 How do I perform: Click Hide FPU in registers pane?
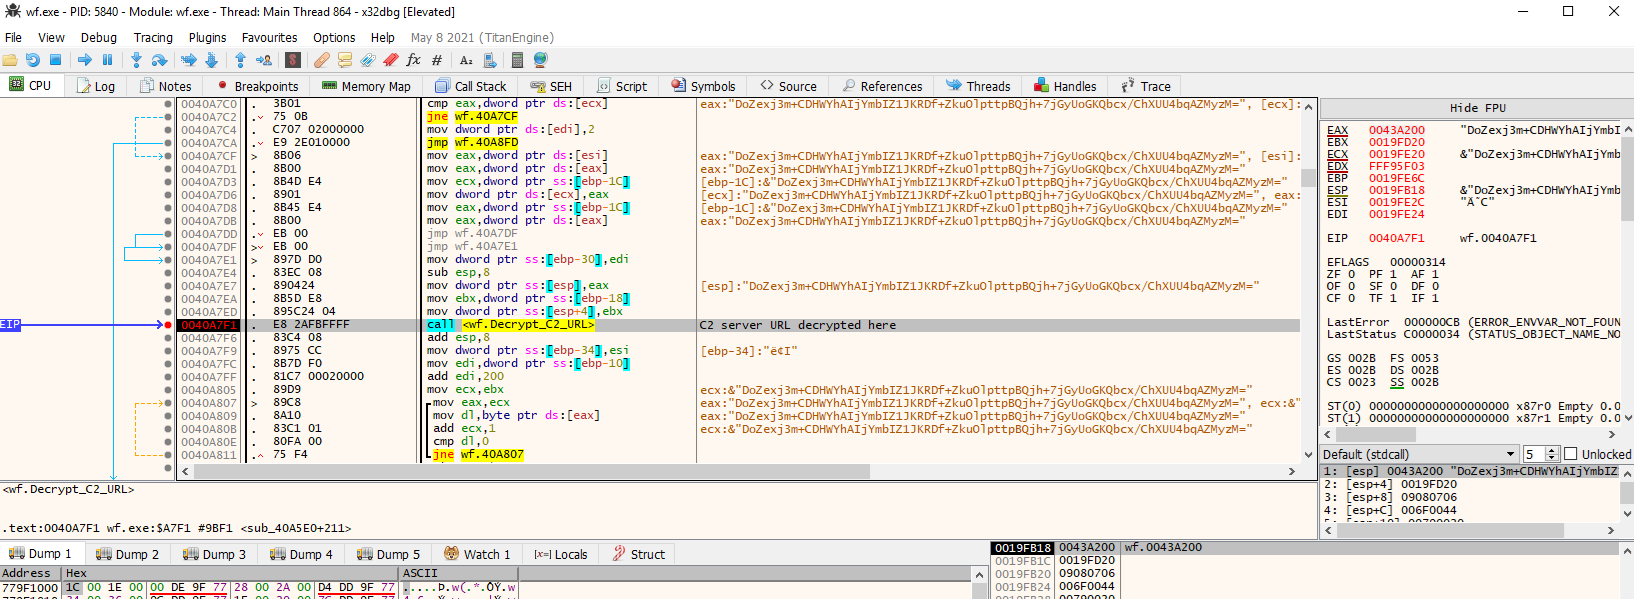pos(1477,108)
